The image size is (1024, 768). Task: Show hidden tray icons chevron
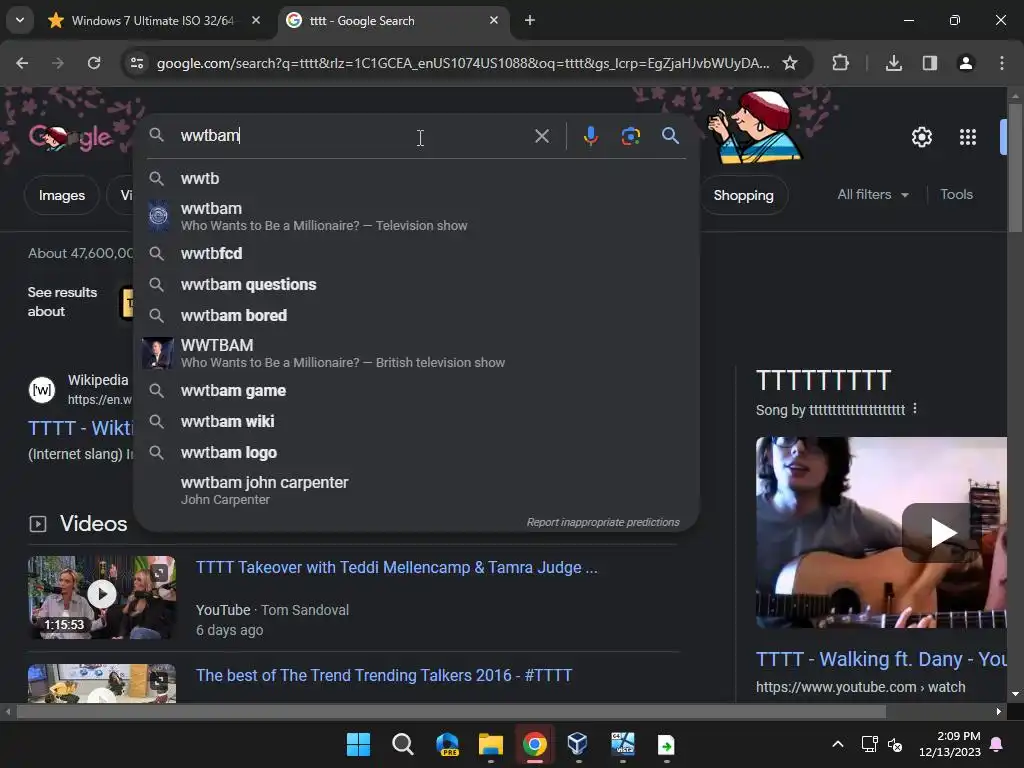tap(838, 744)
